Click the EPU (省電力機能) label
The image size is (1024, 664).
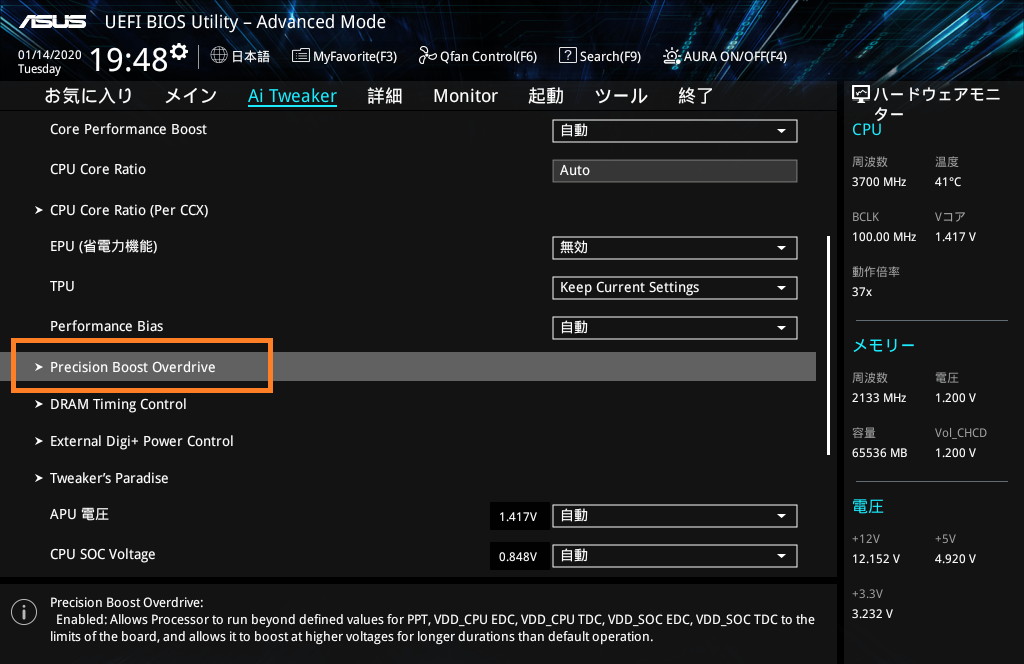click(x=103, y=246)
